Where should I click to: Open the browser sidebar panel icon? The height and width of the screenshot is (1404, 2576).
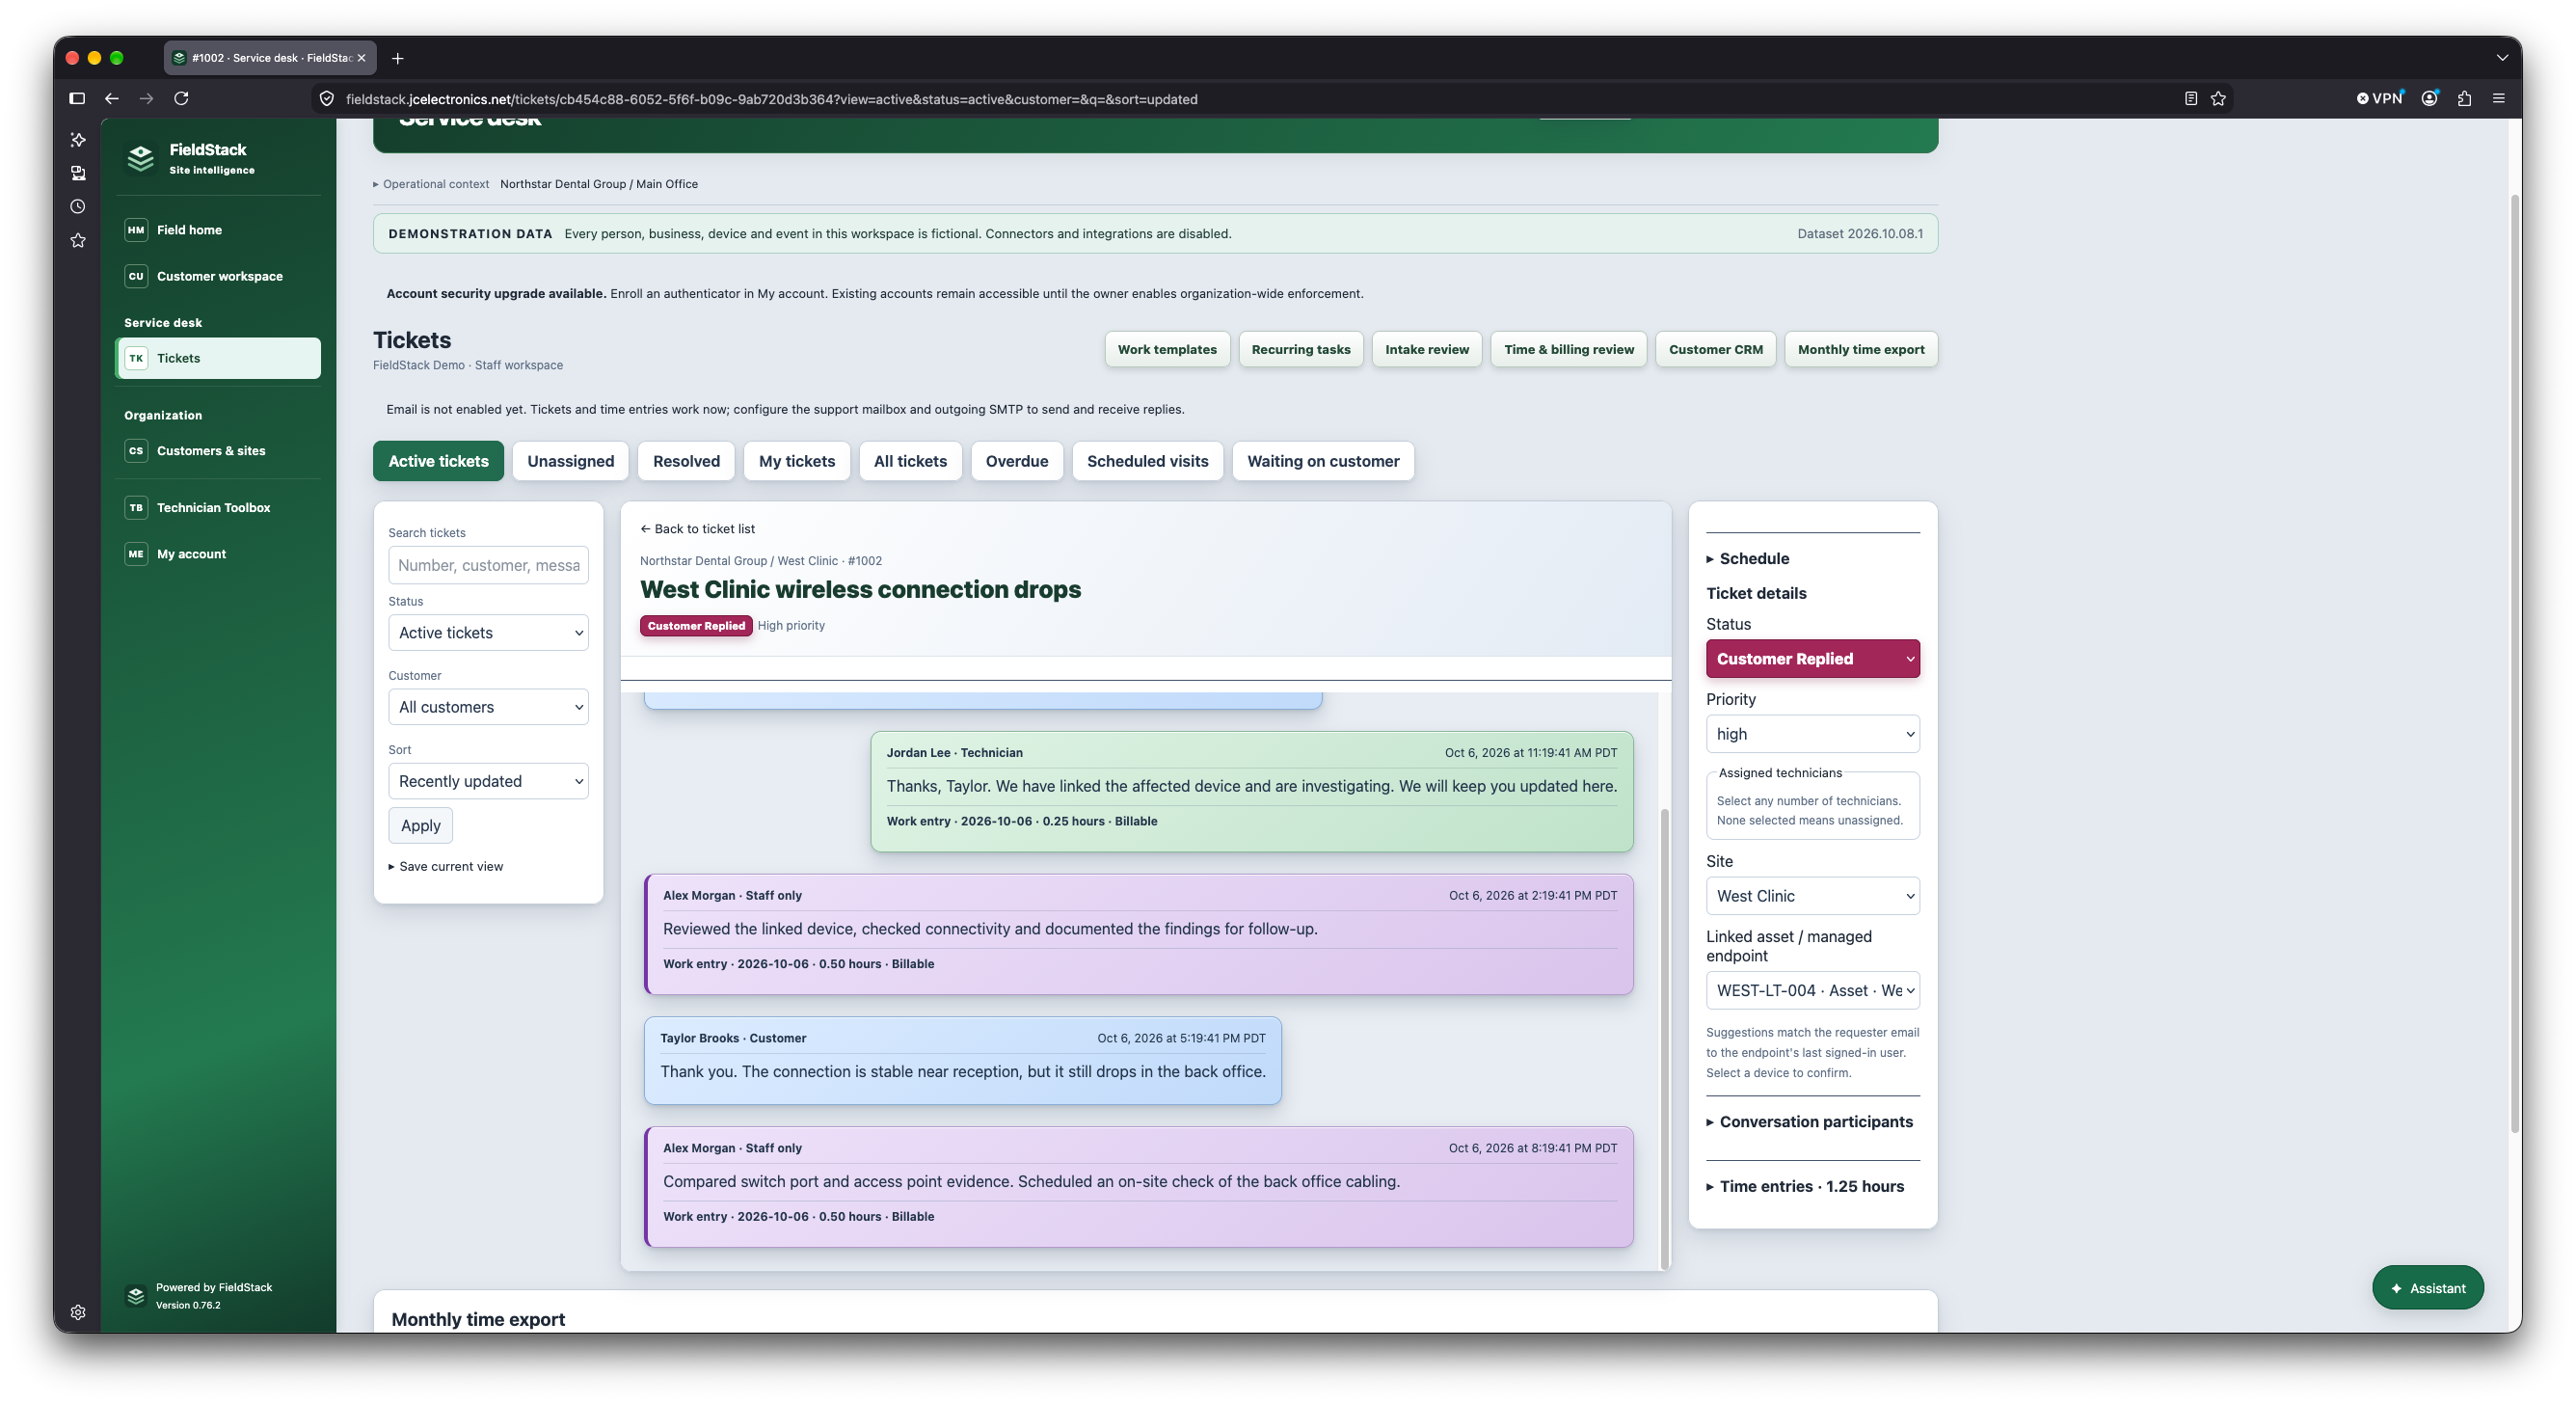77,98
